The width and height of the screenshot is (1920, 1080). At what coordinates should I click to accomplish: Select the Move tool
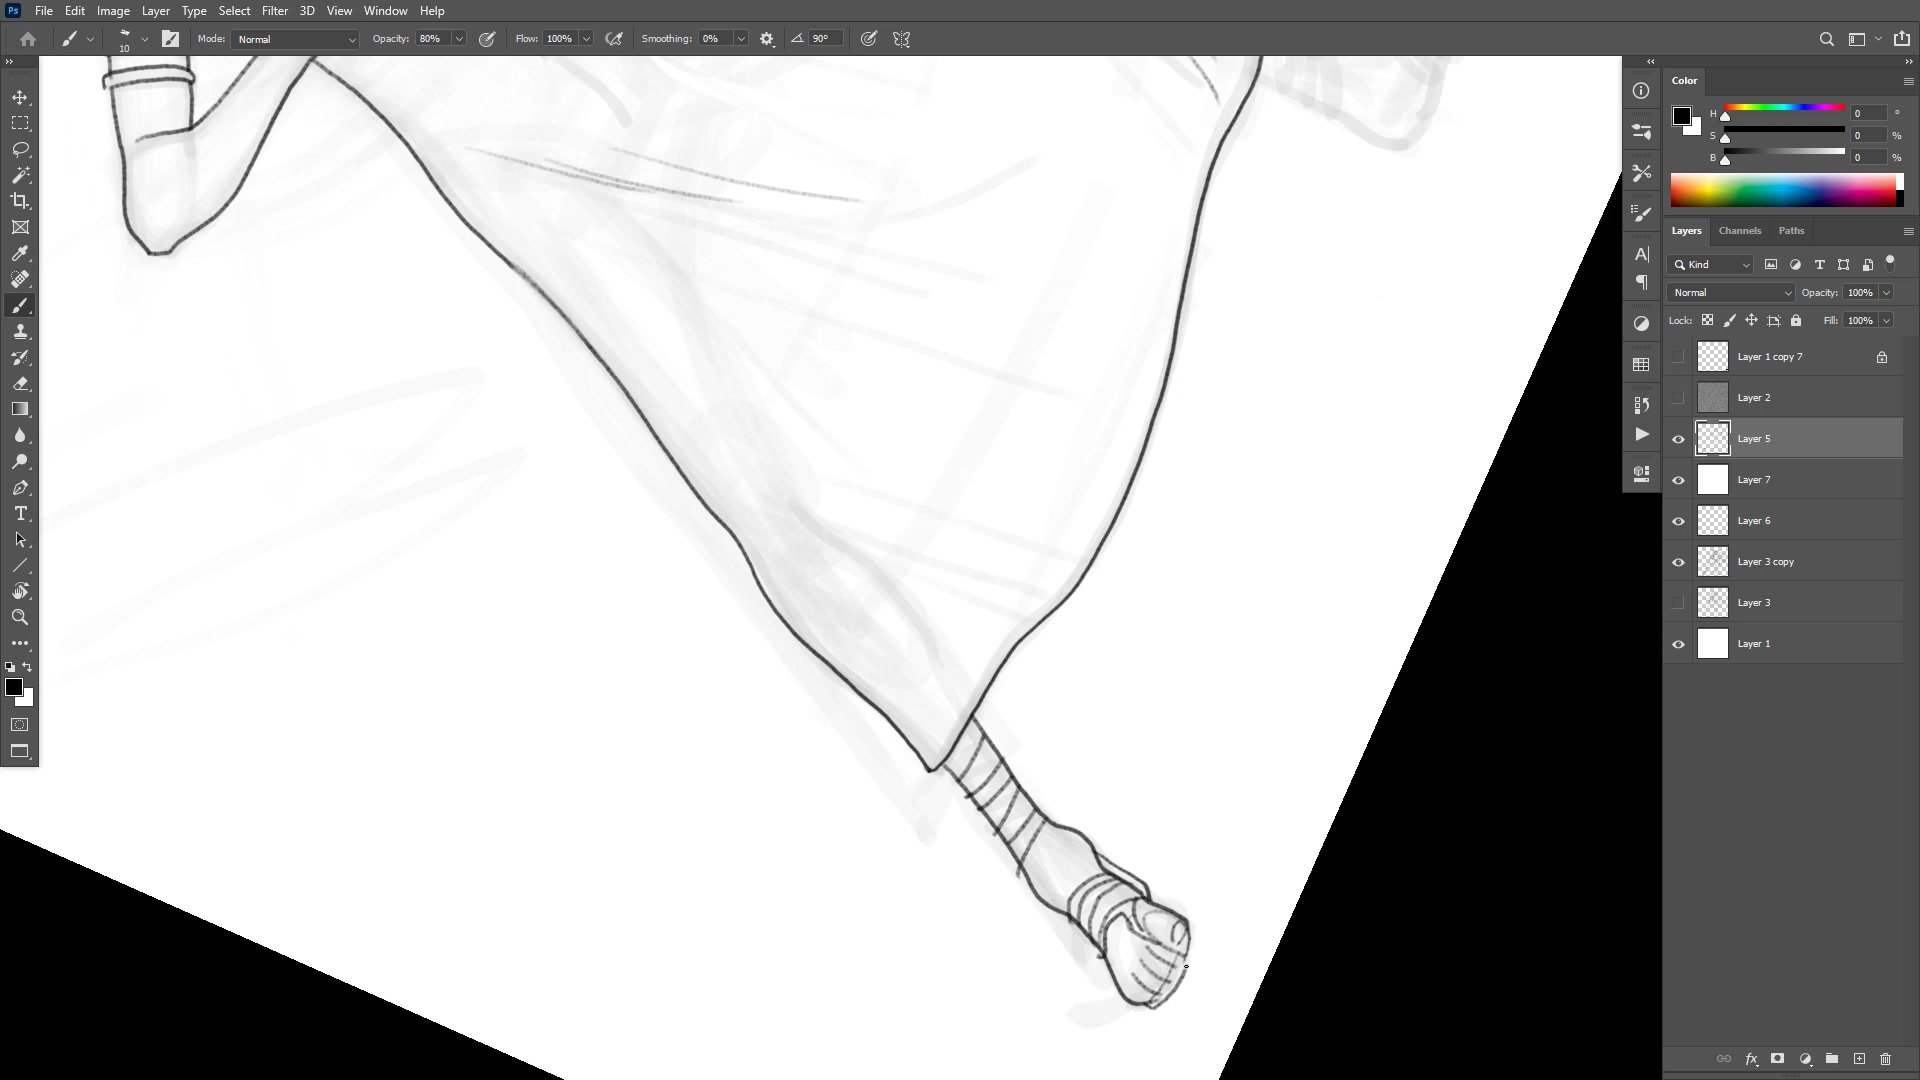pyautogui.click(x=20, y=97)
